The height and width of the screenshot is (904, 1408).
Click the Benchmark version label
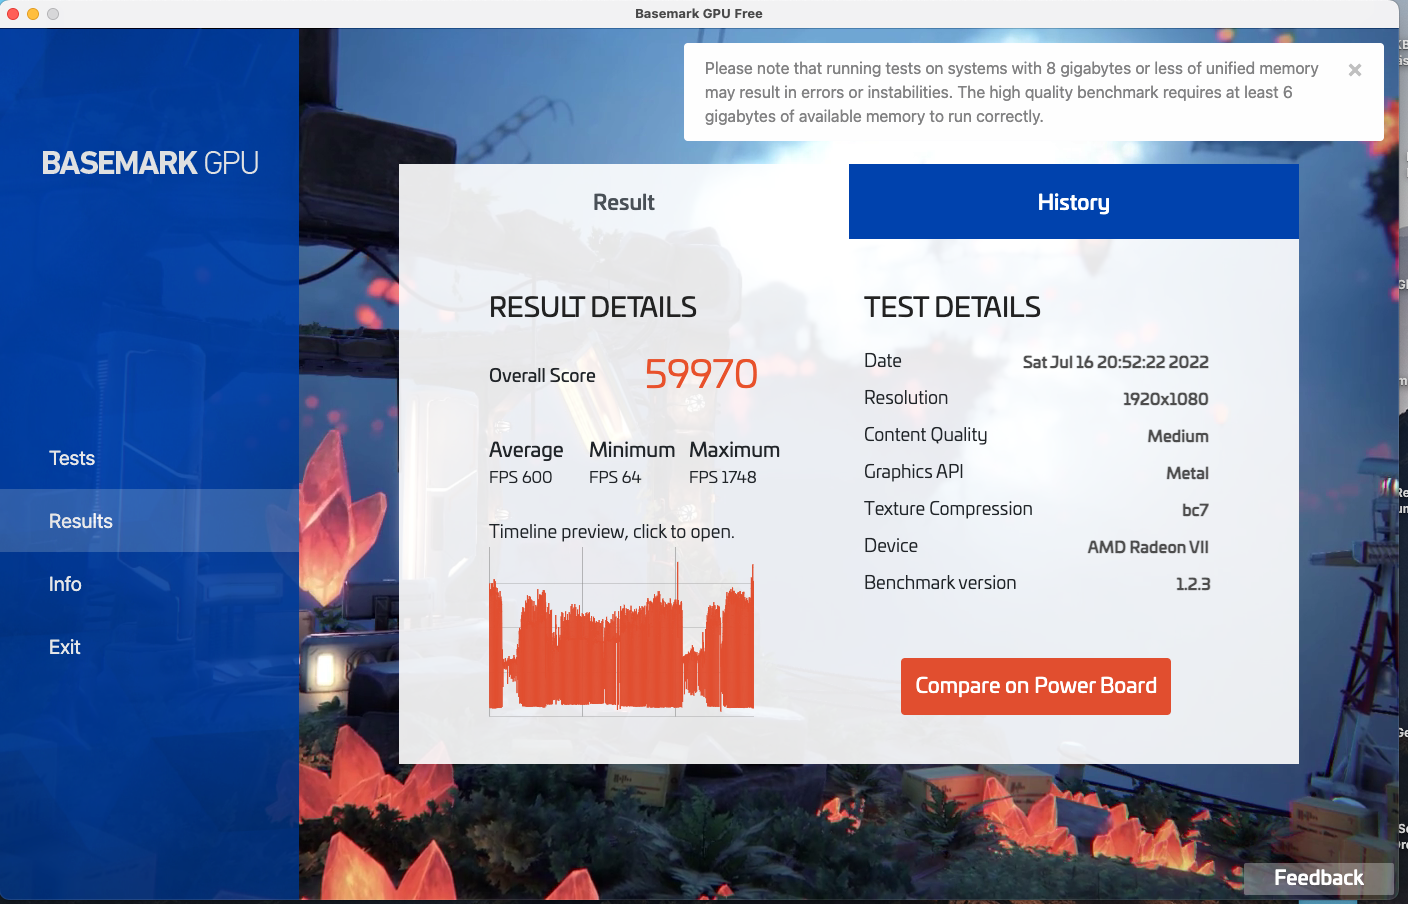pyautogui.click(x=940, y=583)
